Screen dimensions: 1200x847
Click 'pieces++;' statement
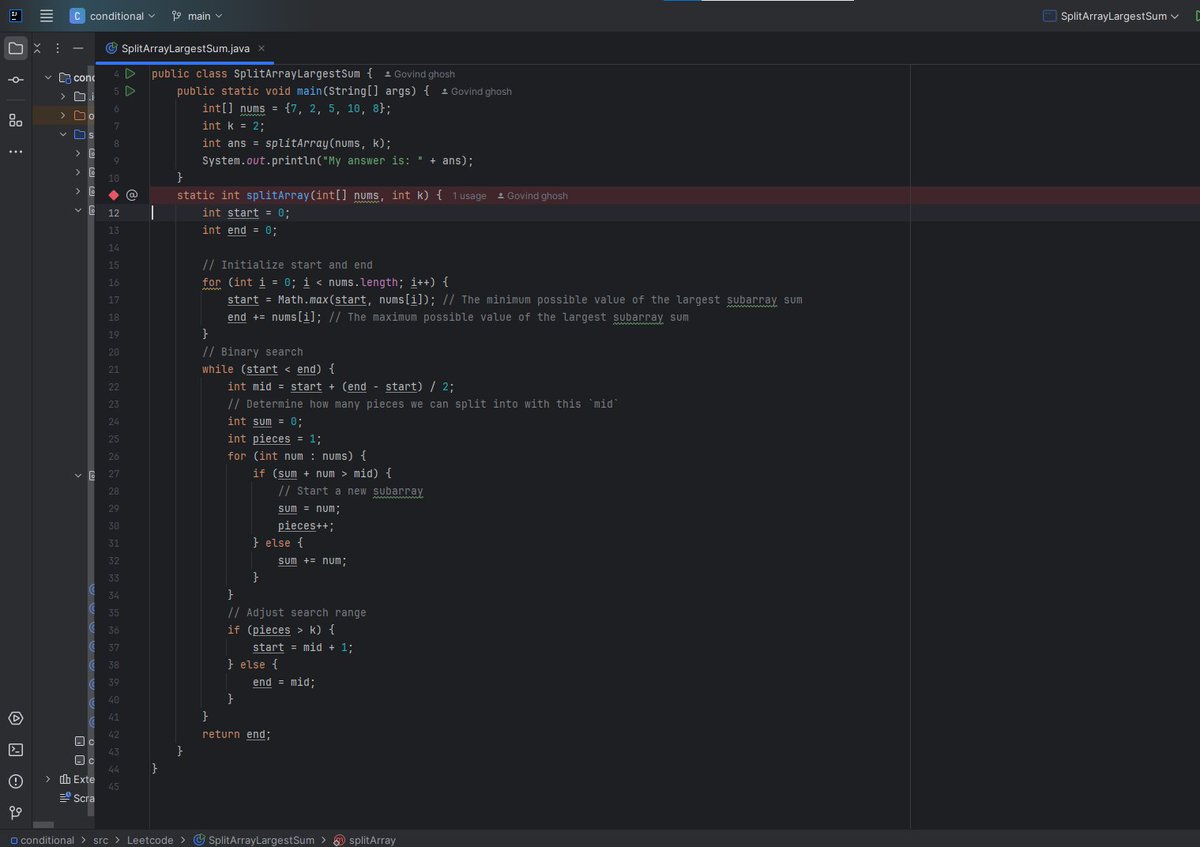pos(306,526)
